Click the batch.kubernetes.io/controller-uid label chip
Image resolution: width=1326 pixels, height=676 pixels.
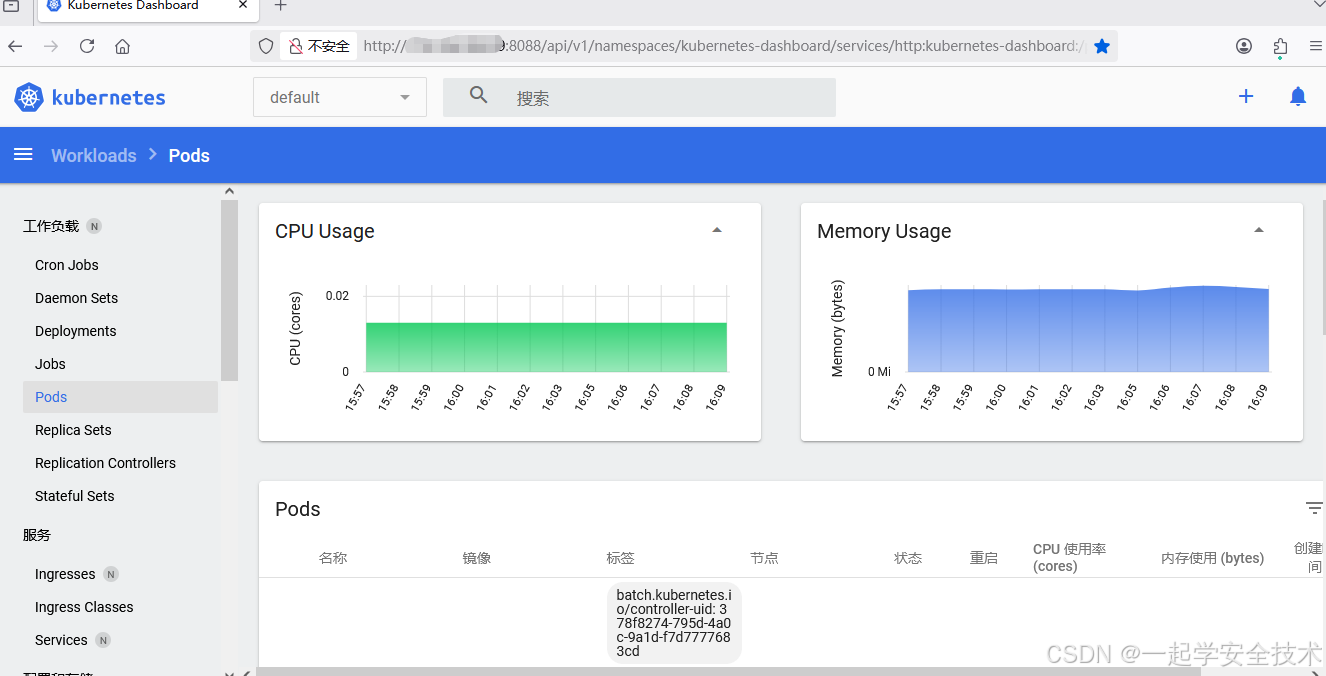click(674, 623)
